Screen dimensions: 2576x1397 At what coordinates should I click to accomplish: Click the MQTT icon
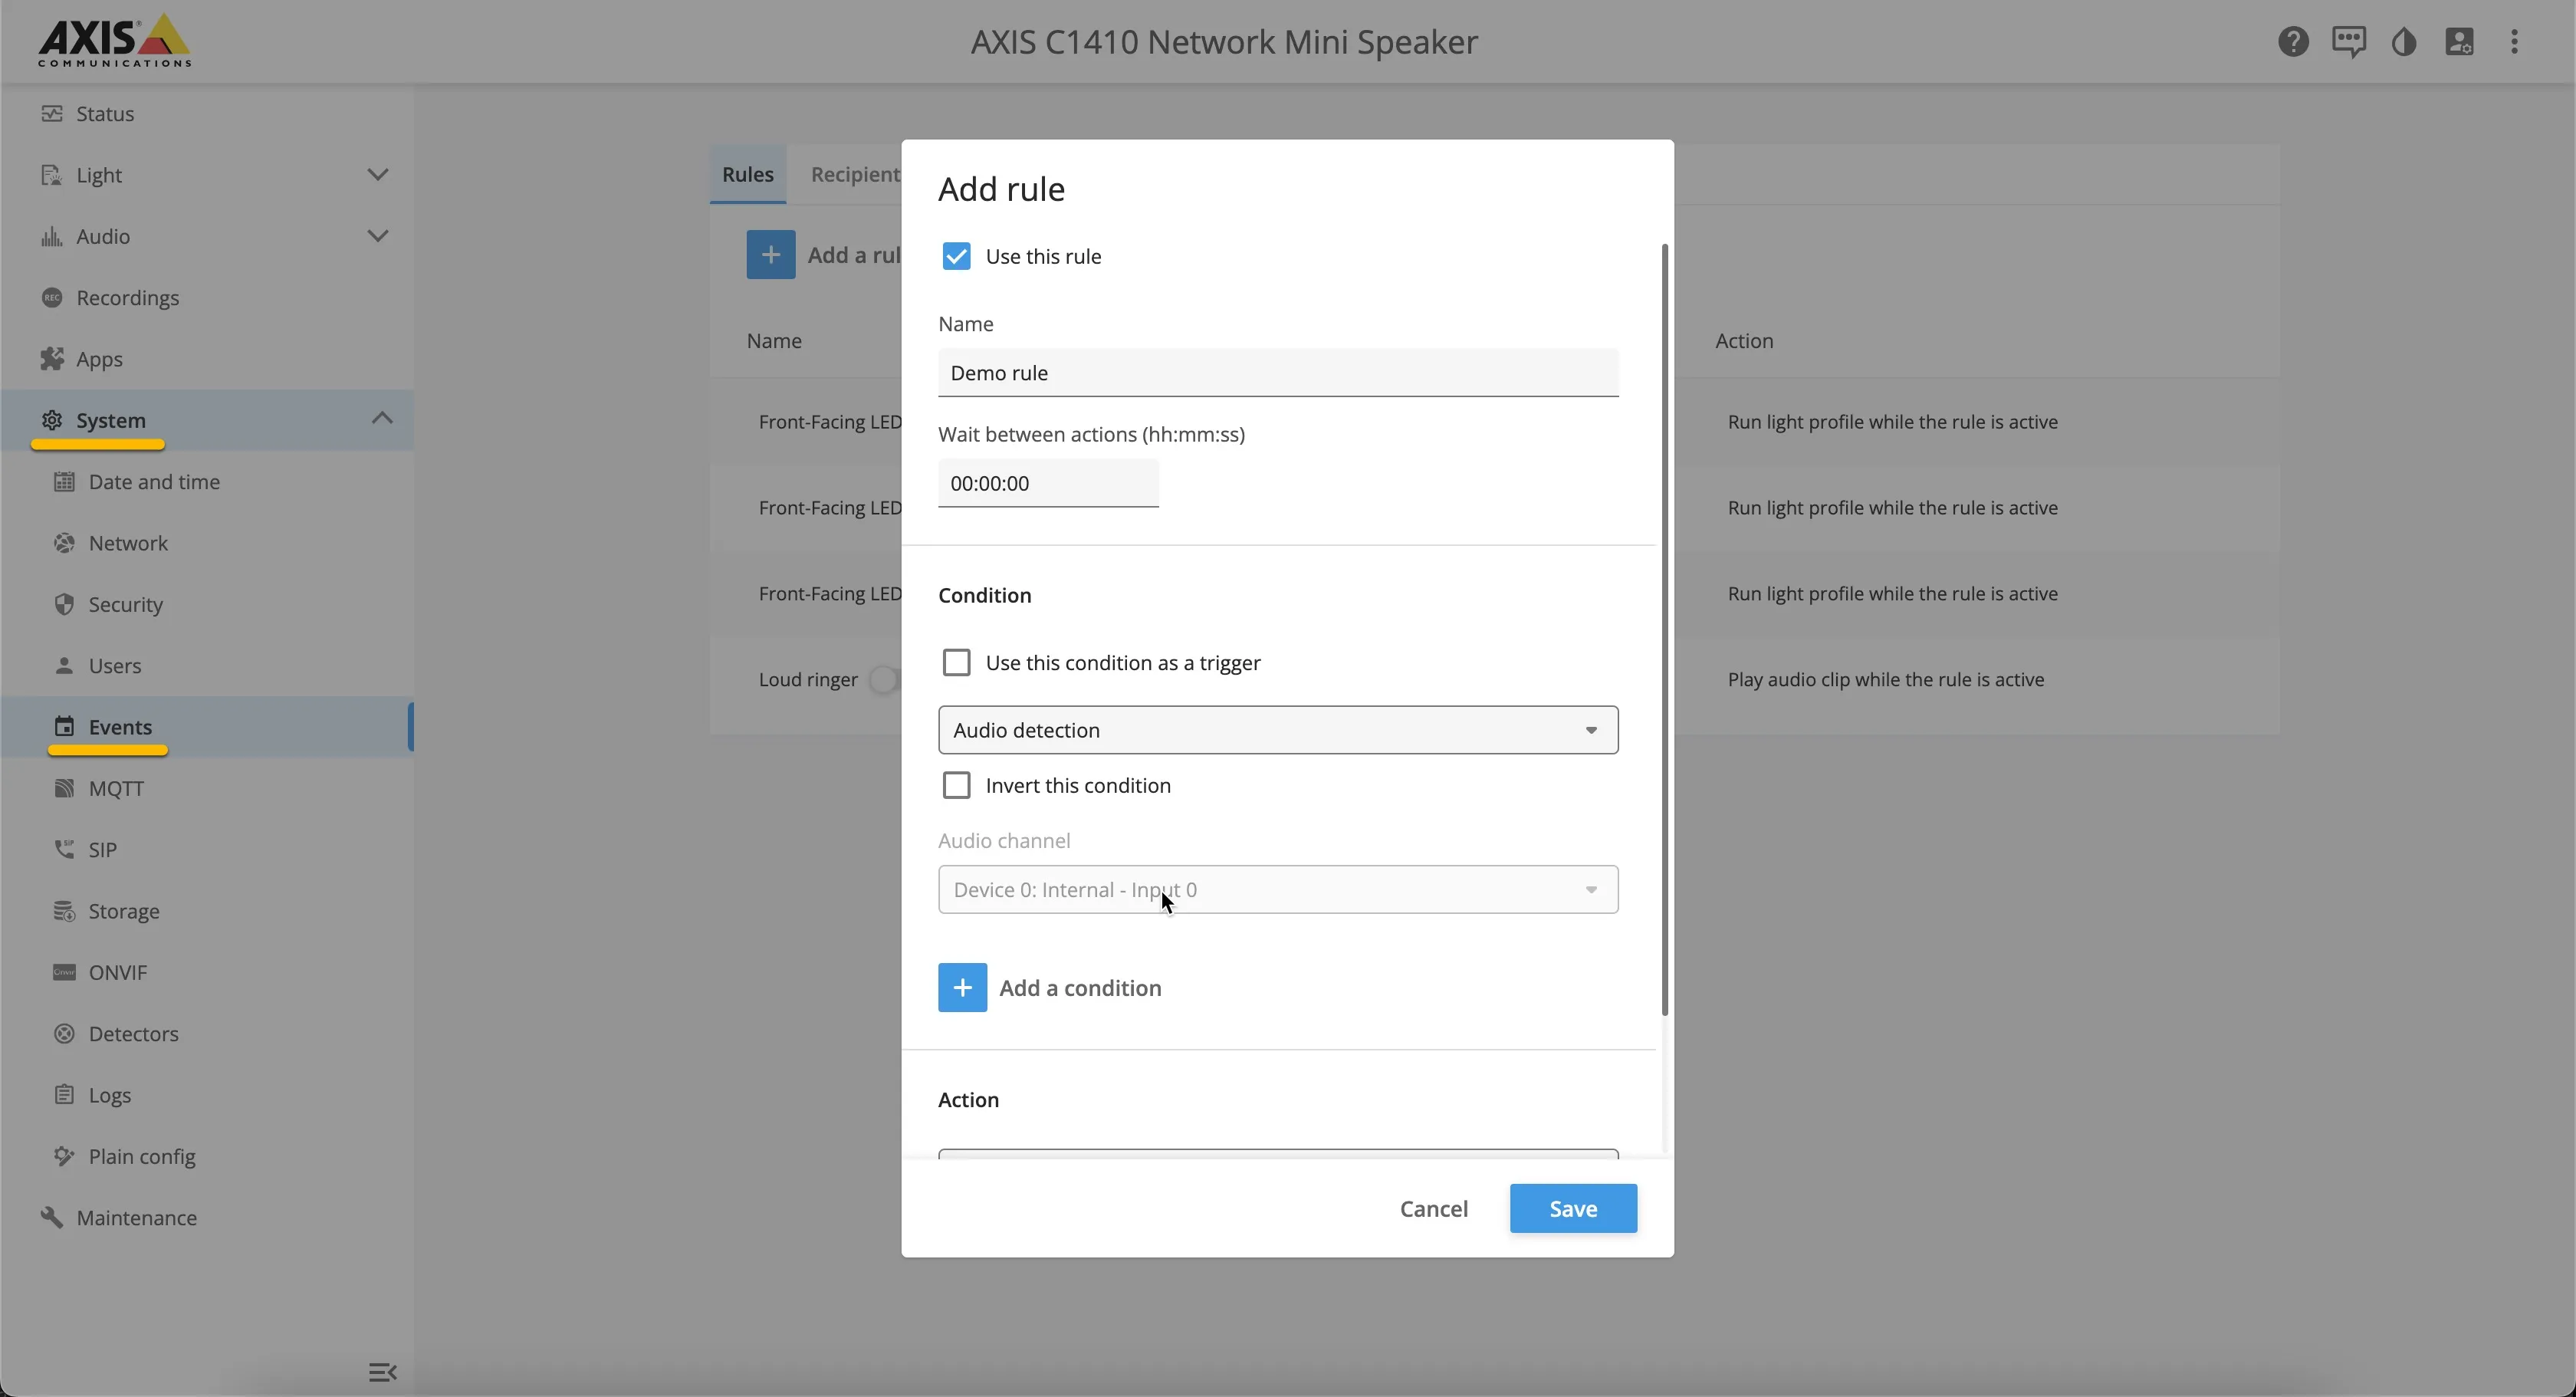(x=64, y=789)
